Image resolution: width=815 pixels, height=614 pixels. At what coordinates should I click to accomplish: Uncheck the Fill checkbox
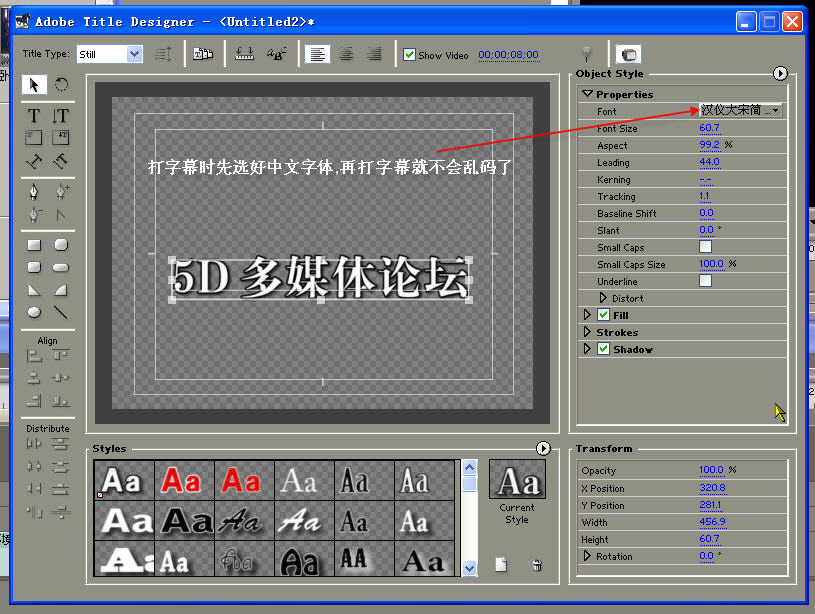pyautogui.click(x=603, y=315)
